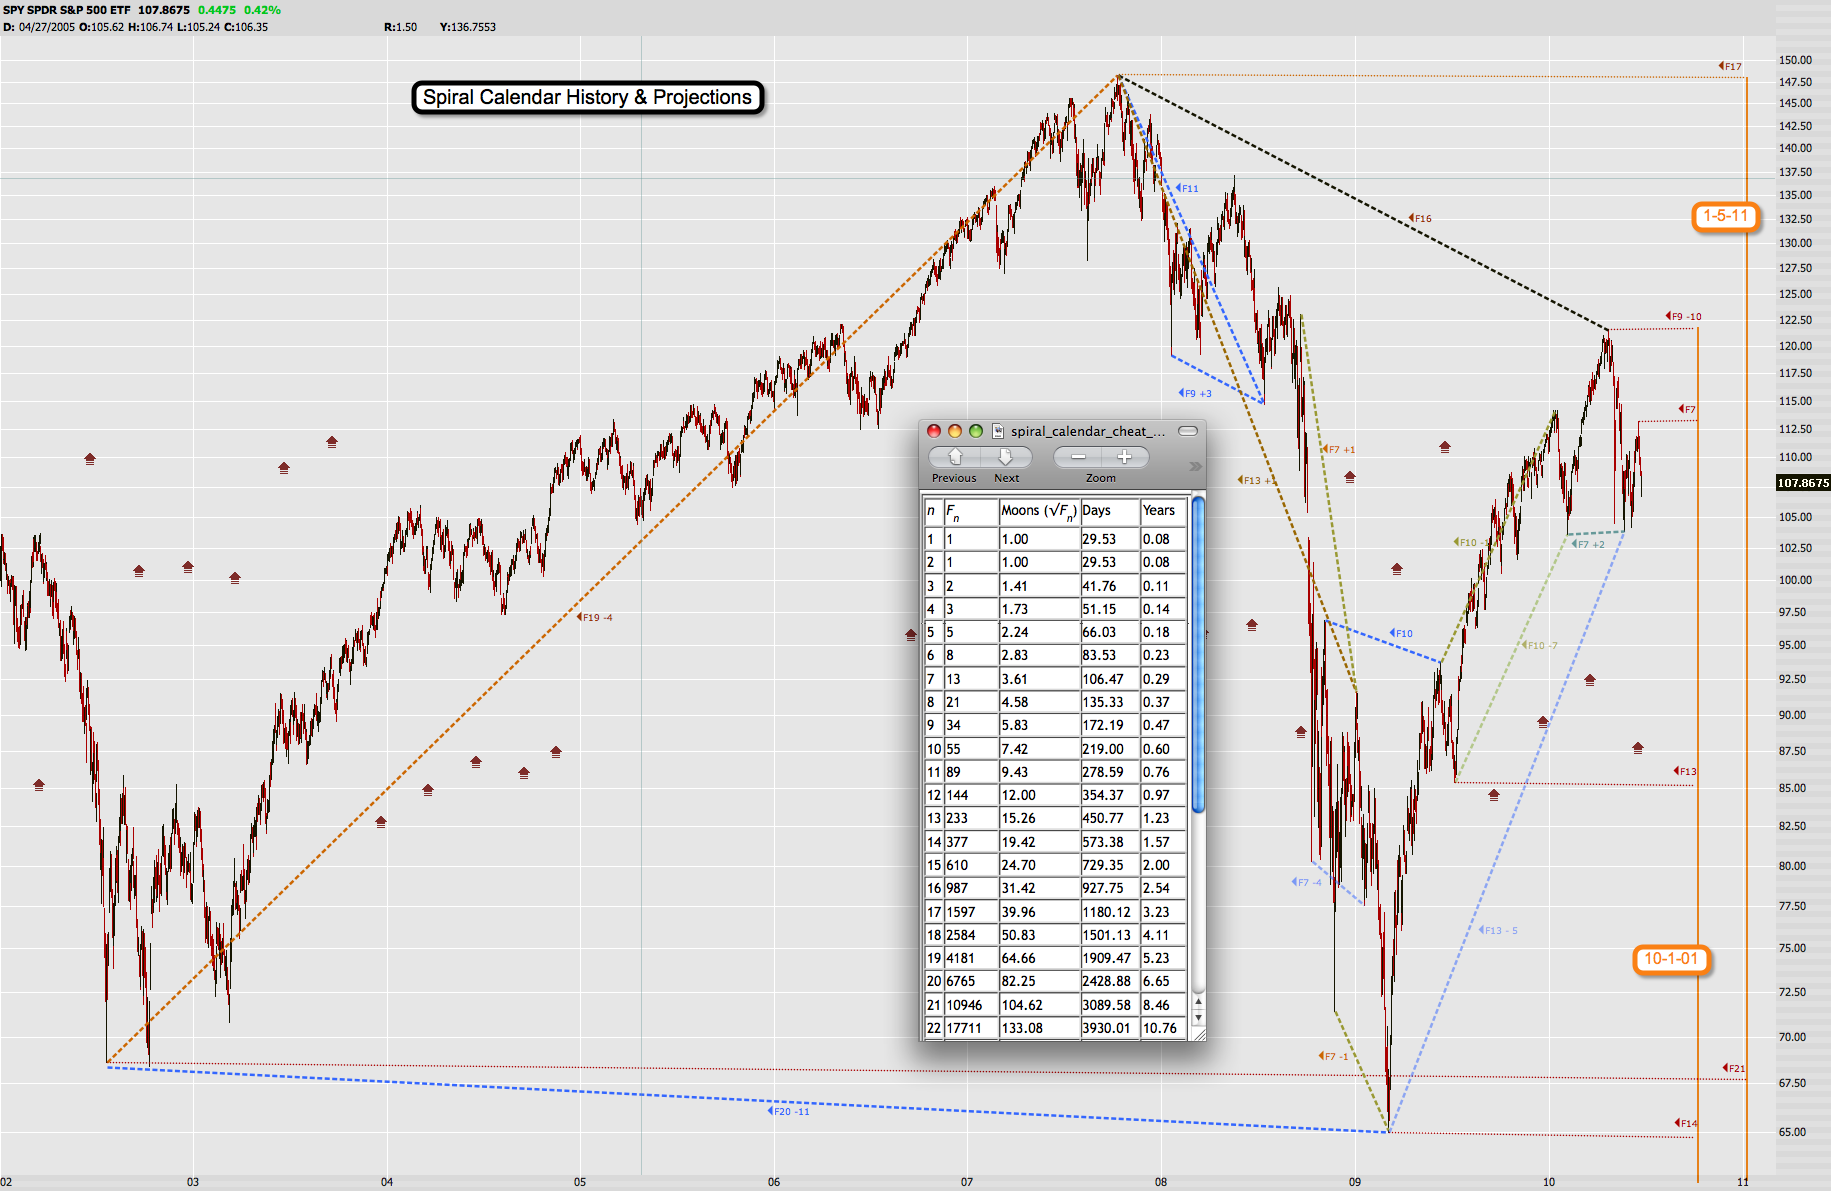Select the orange 1-5-11 date label
Screen dimensions: 1831x1191
[x=1725, y=216]
